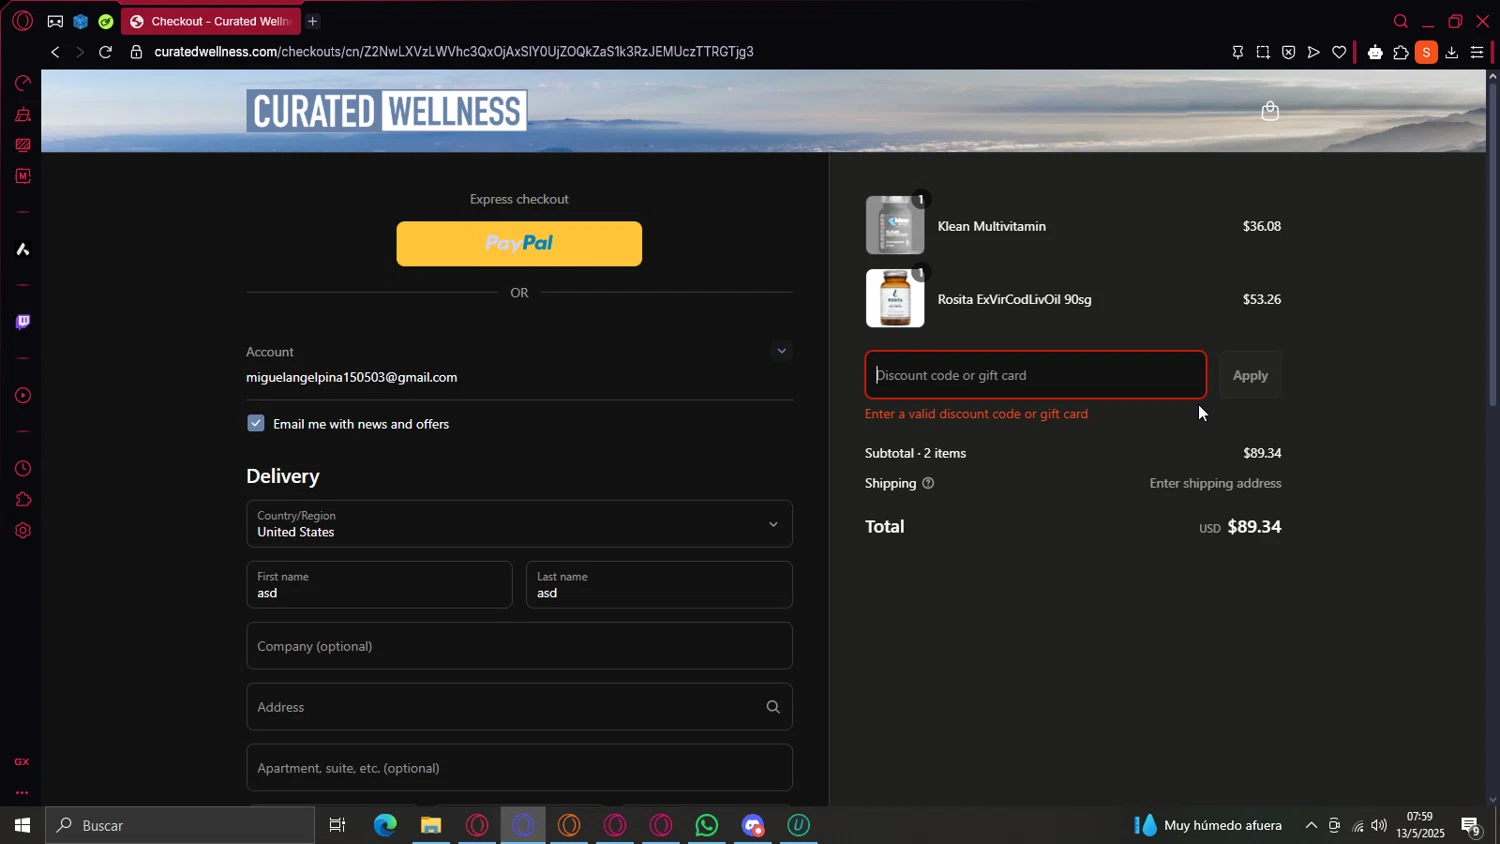Open the shopping bag cart icon

[x=1270, y=110]
